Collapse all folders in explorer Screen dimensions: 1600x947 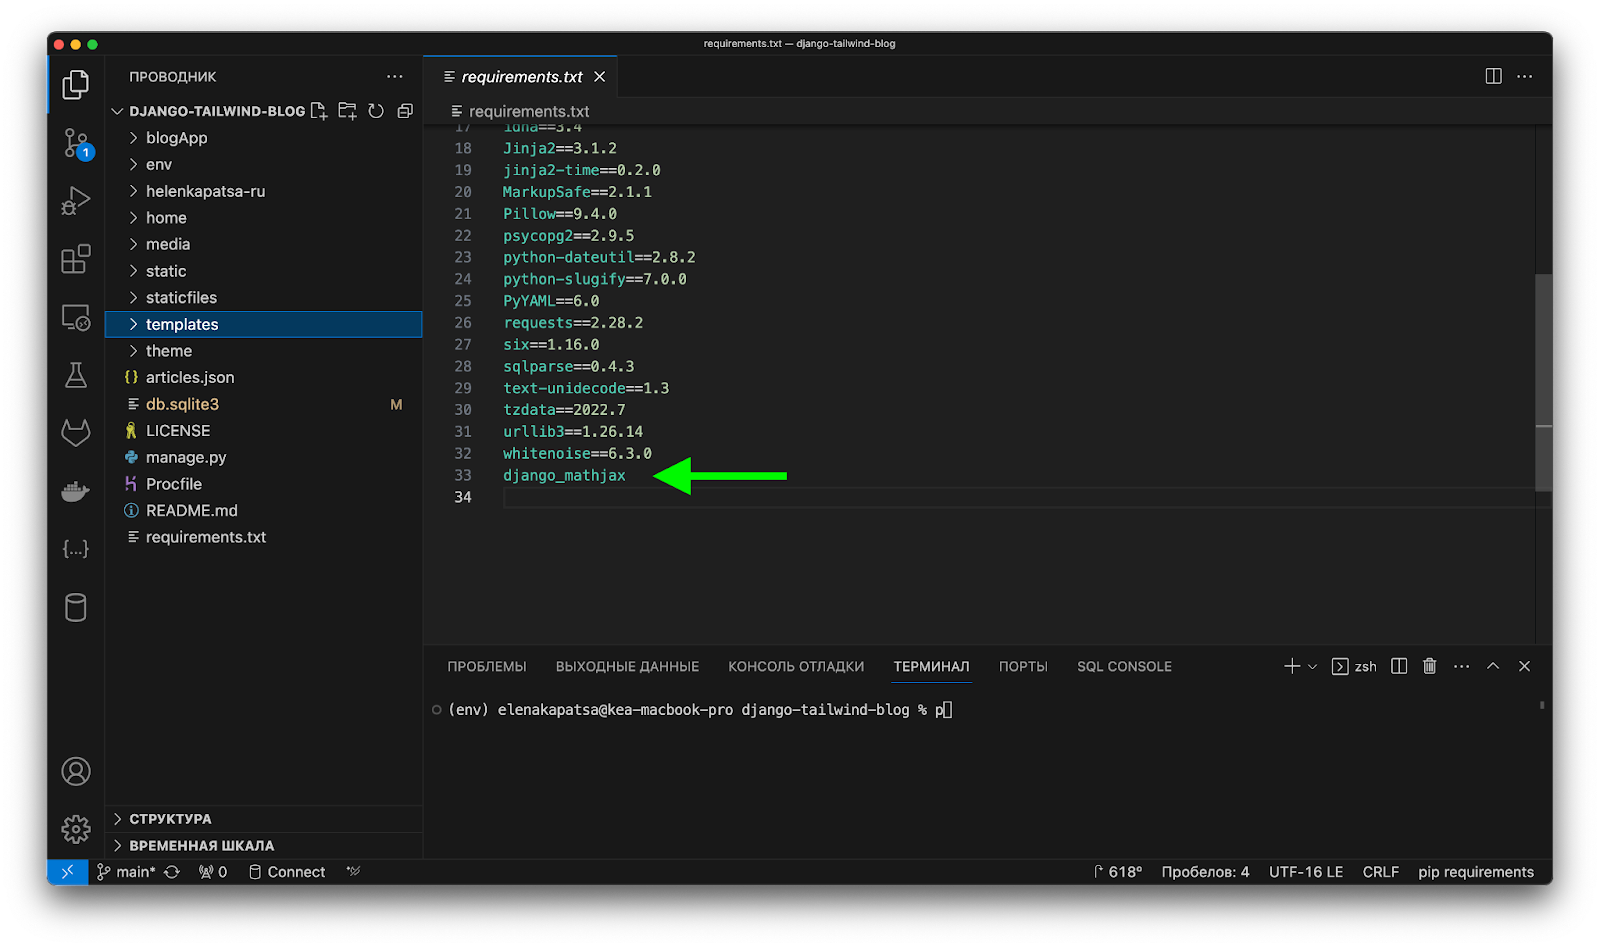click(405, 111)
